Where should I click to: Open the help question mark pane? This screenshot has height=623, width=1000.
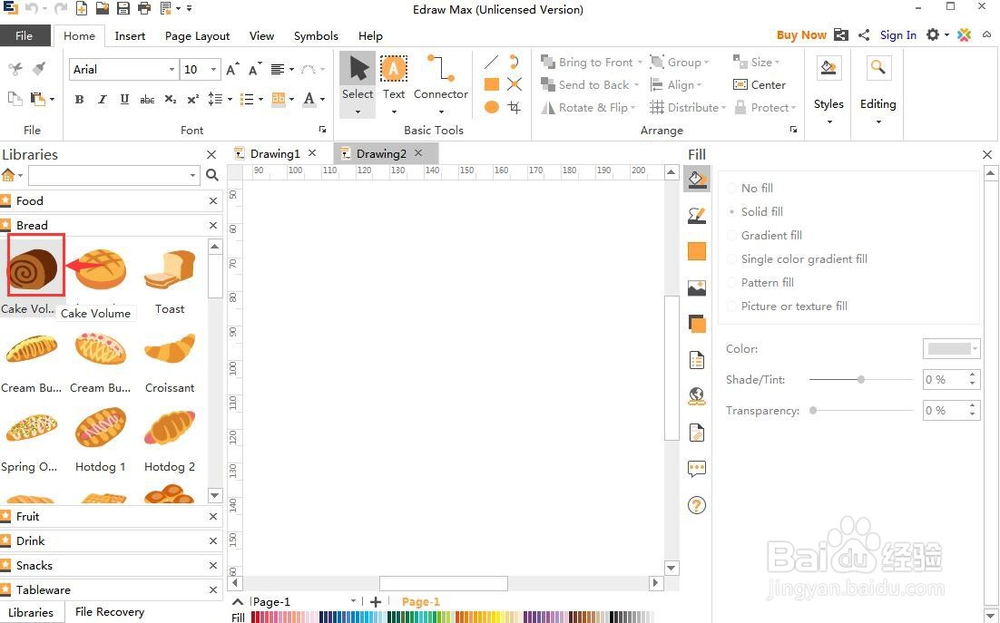[x=696, y=506]
